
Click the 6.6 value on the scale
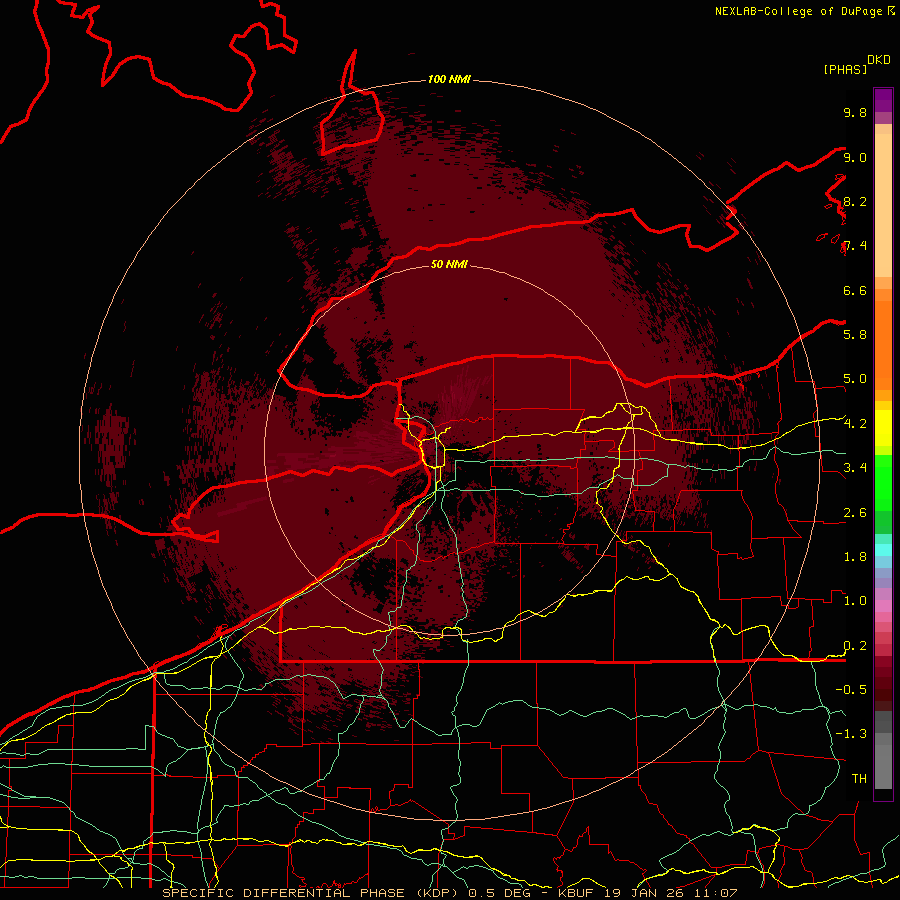pos(854,290)
